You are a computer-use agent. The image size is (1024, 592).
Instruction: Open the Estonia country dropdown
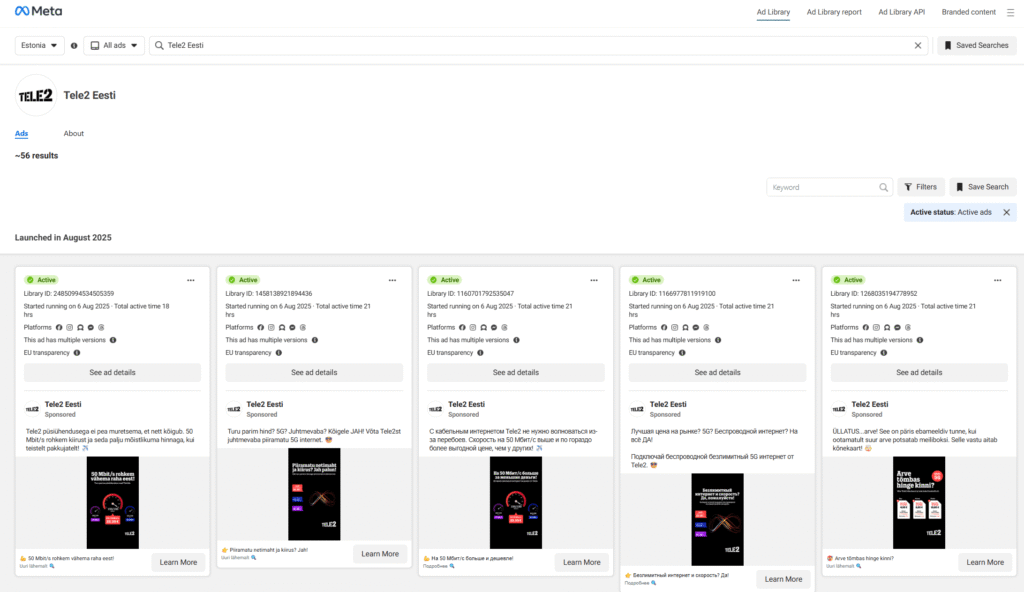pos(39,46)
